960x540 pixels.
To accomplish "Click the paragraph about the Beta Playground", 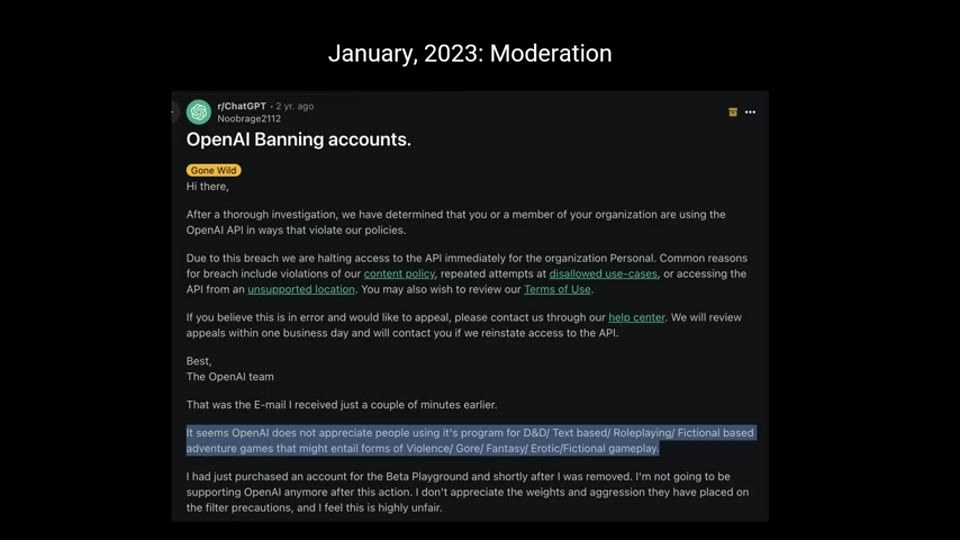I will point(468,492).
